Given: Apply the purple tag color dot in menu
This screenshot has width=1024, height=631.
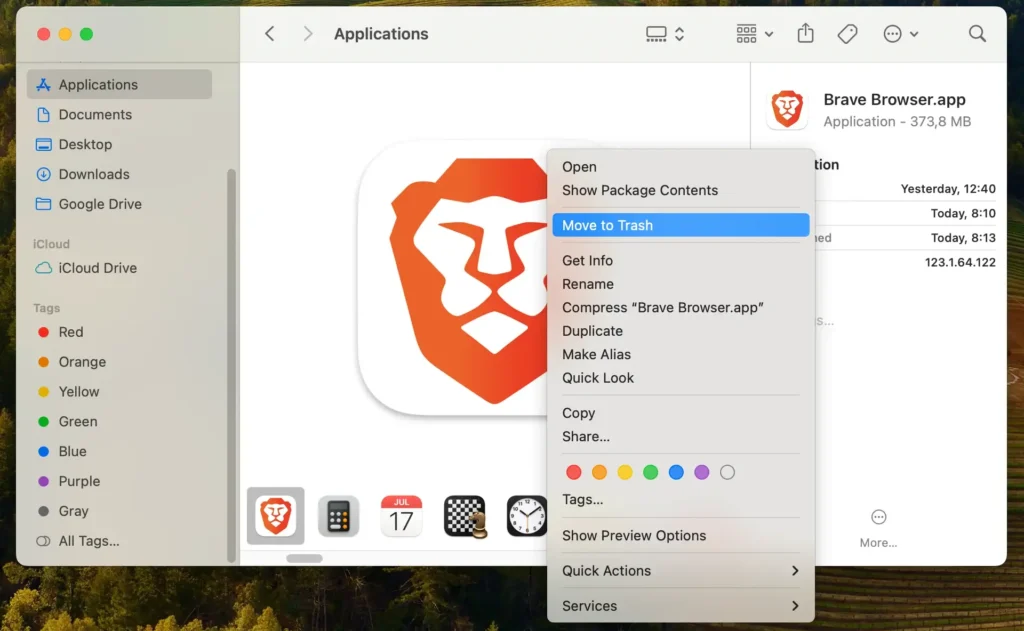Looking at the screenshot, I should 701,472.
